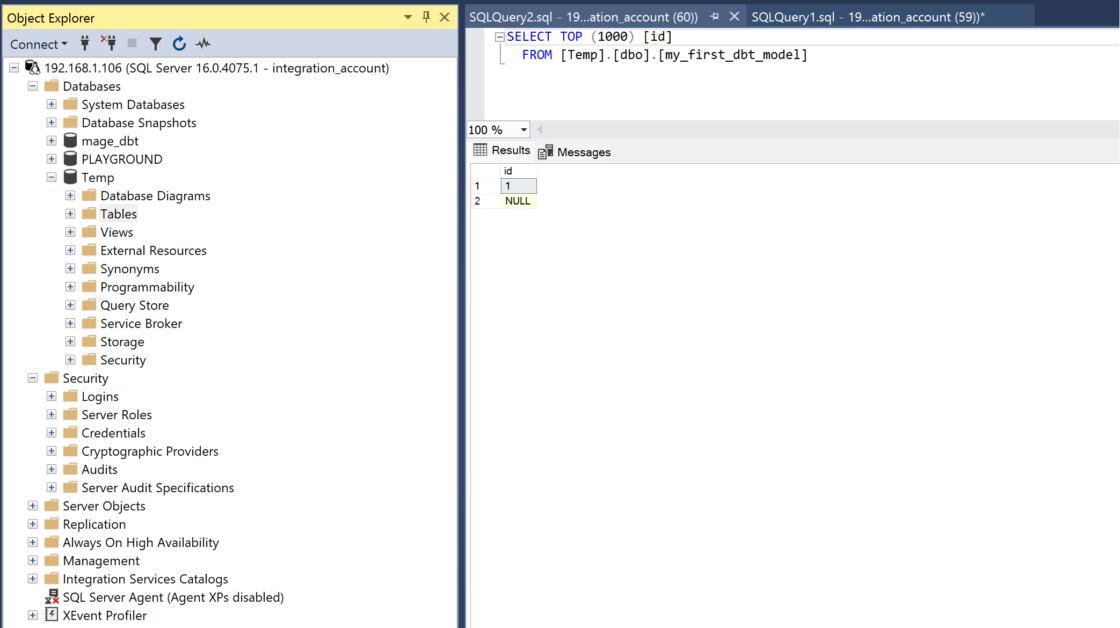Click the Connect Object Explorer plug icon
1120x628 pixels.
[x=85, y=44]
